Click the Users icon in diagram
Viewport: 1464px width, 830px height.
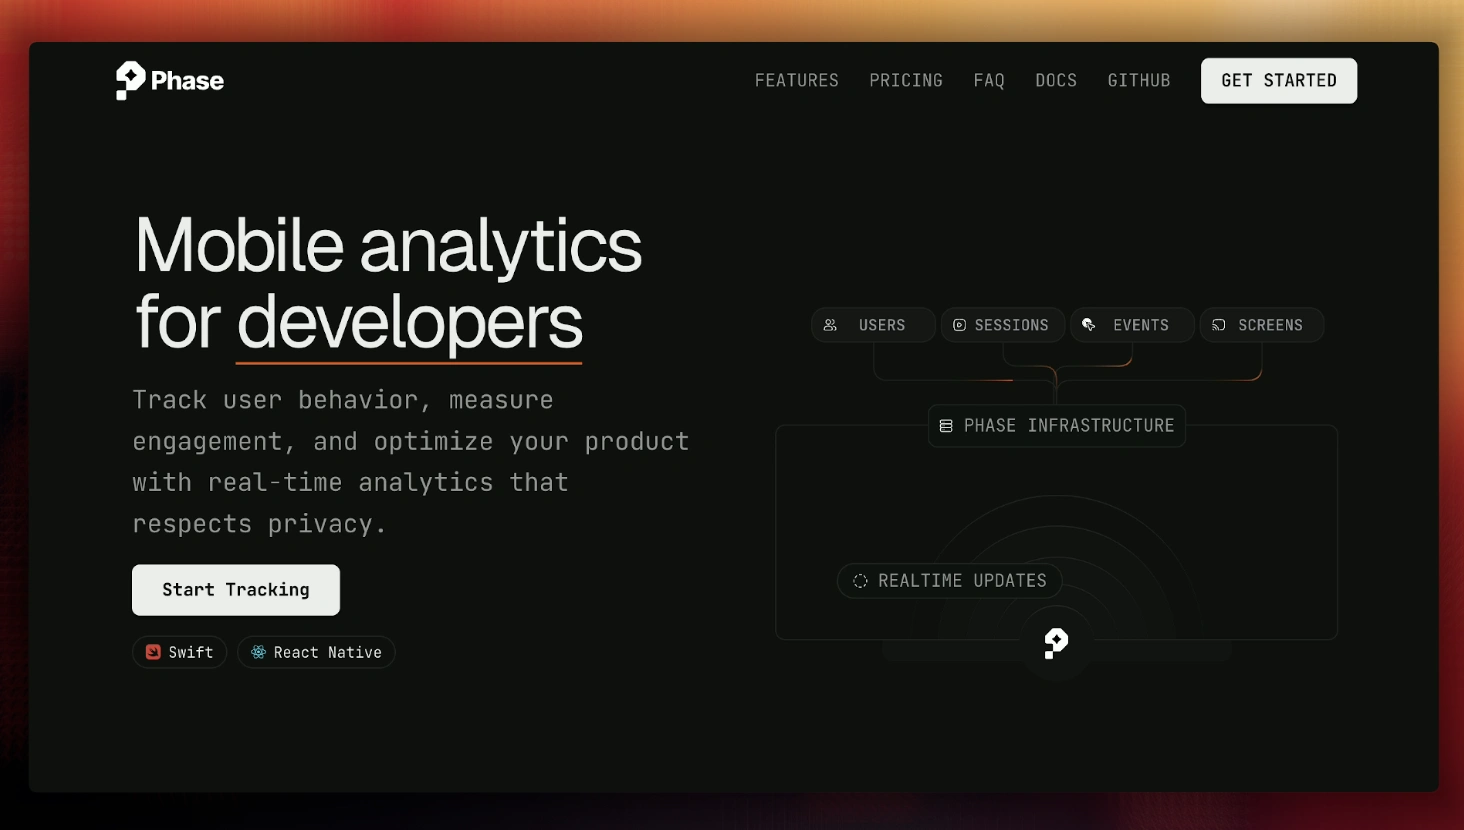click(x=830, y=325)
